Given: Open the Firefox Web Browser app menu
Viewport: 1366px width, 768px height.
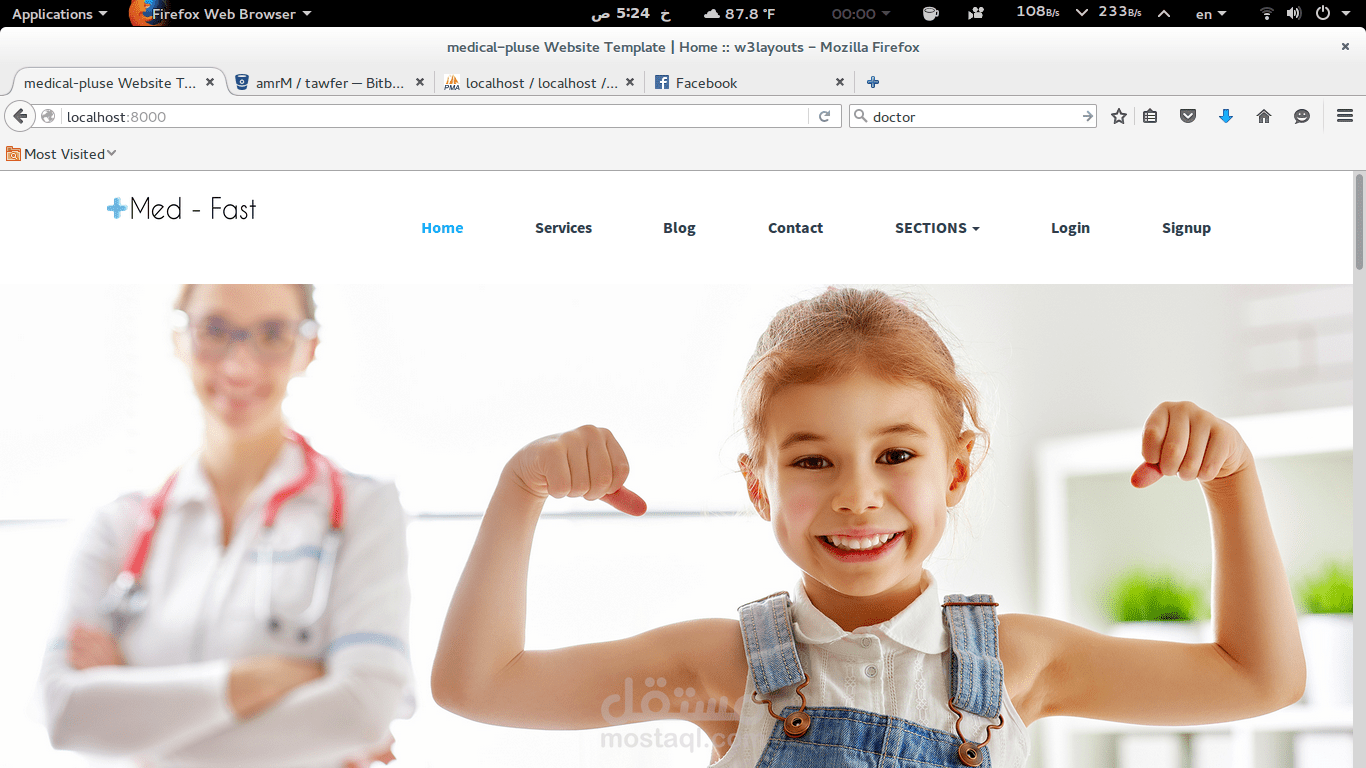Looking at the screenshot, I should pos(231,14).
